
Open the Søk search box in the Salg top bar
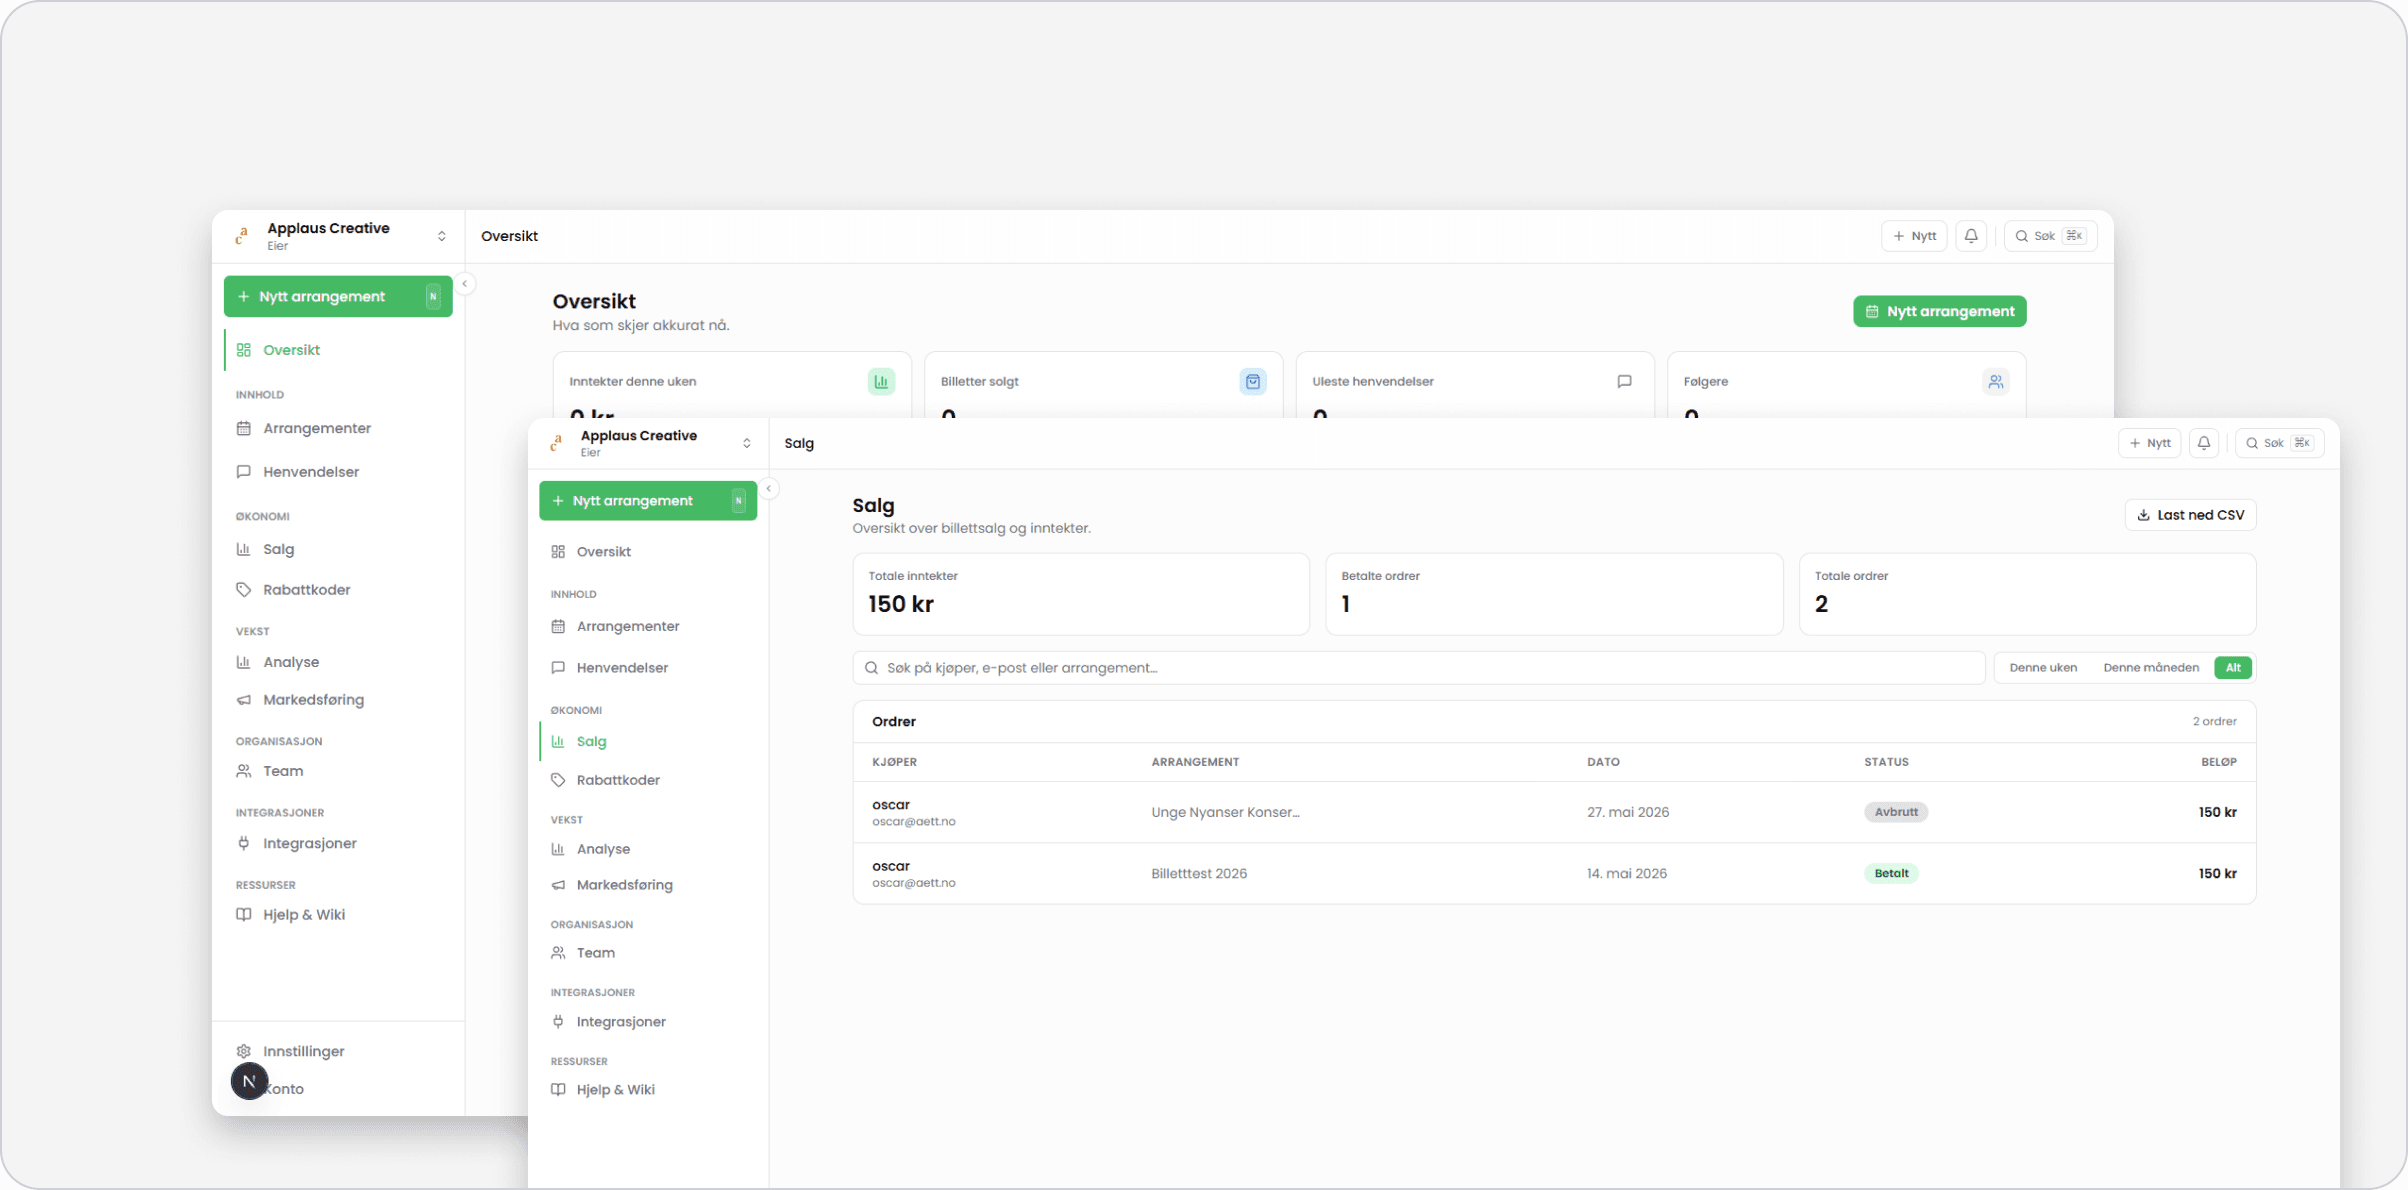point(2280,443)
